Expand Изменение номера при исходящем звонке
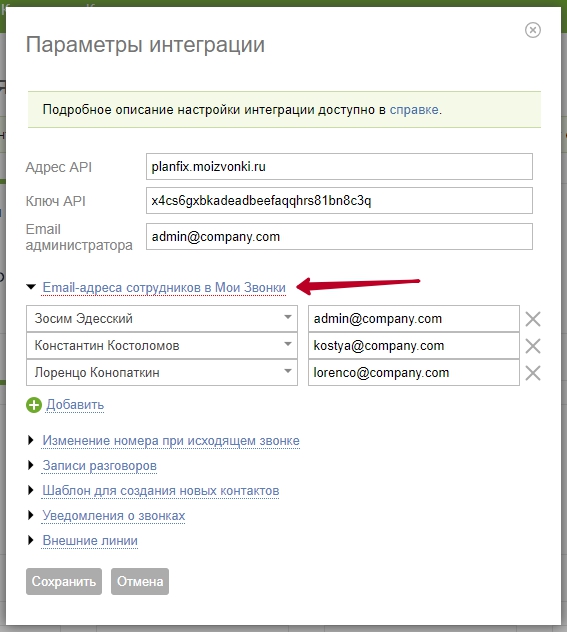Viewport: 567px width, 632px height. pyautogui.click(x=171, y=441)
